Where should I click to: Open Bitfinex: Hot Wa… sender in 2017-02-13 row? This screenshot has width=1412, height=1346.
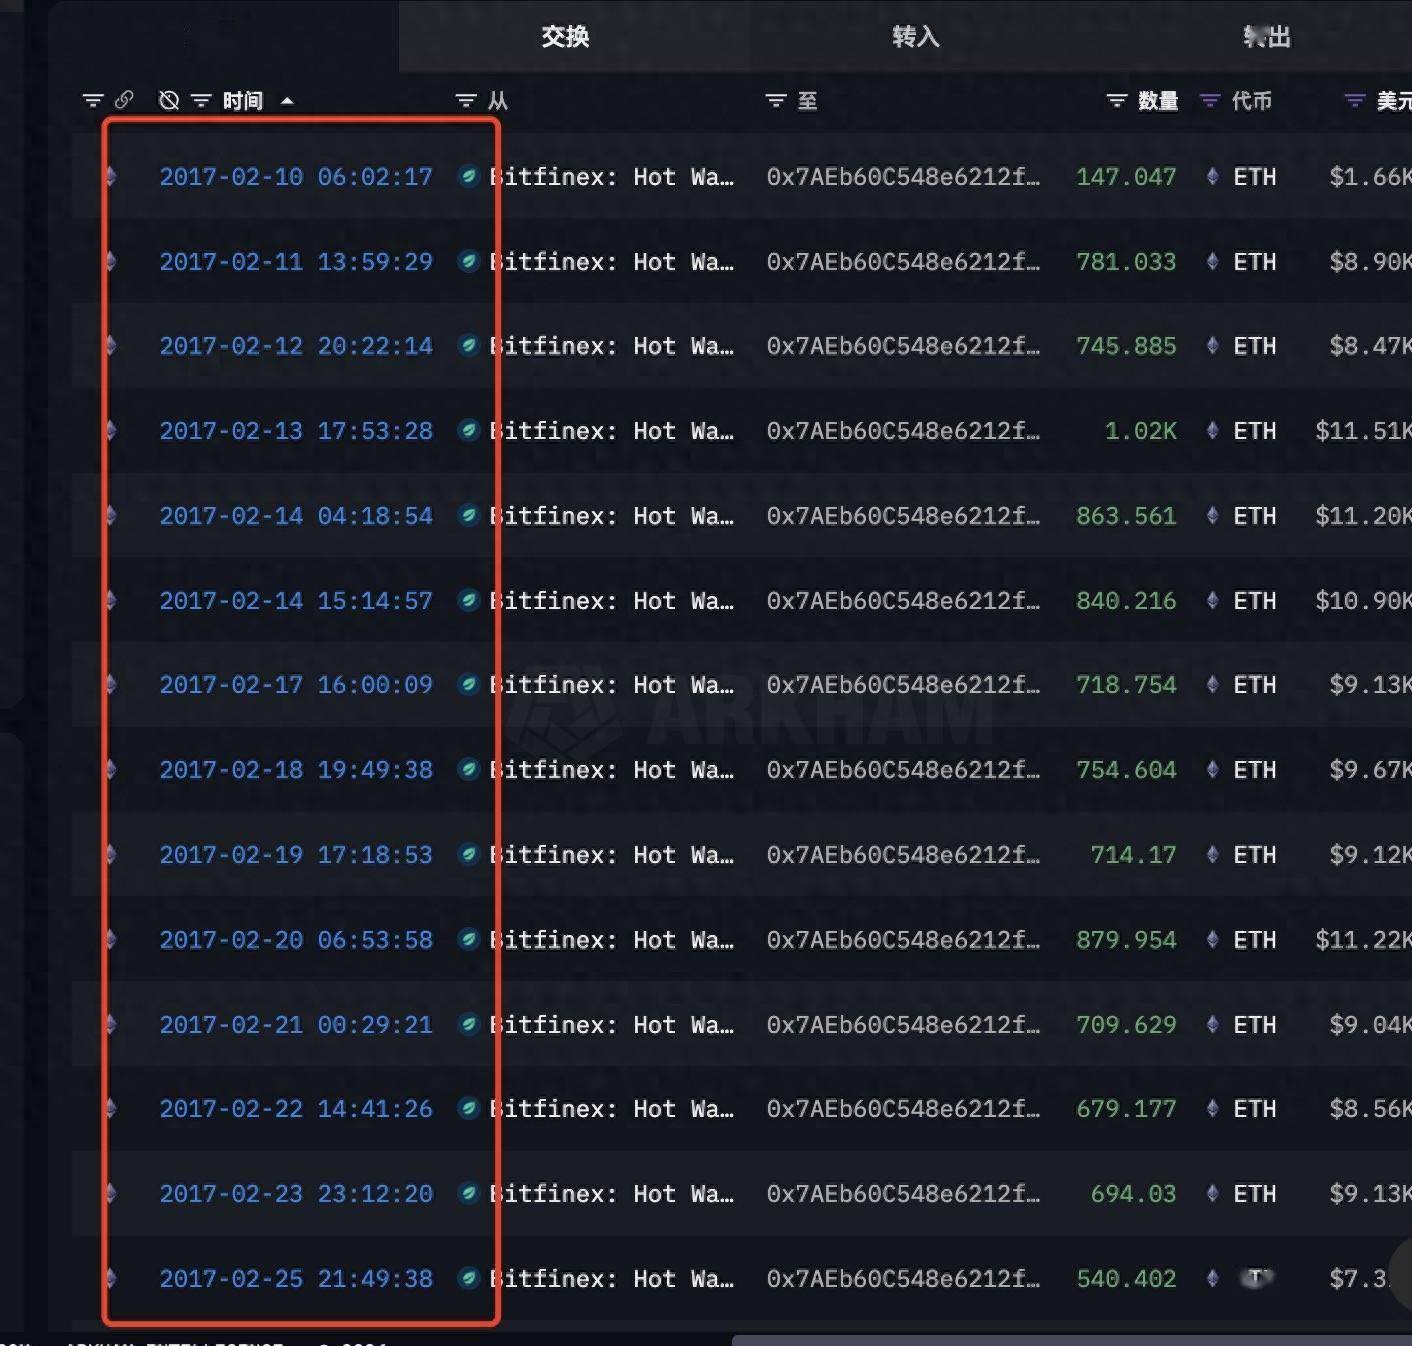click(611, 431)
